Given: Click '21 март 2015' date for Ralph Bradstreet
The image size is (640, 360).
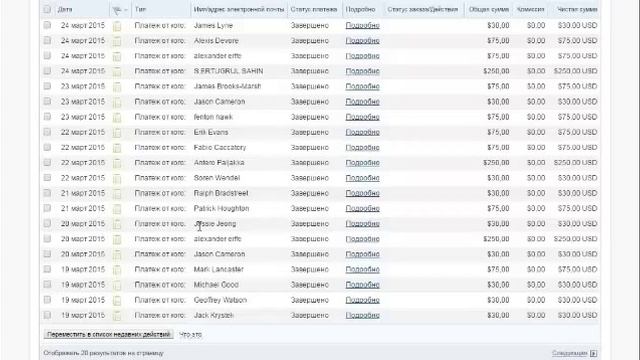Looking at the screenshot, I should point(83,193).
